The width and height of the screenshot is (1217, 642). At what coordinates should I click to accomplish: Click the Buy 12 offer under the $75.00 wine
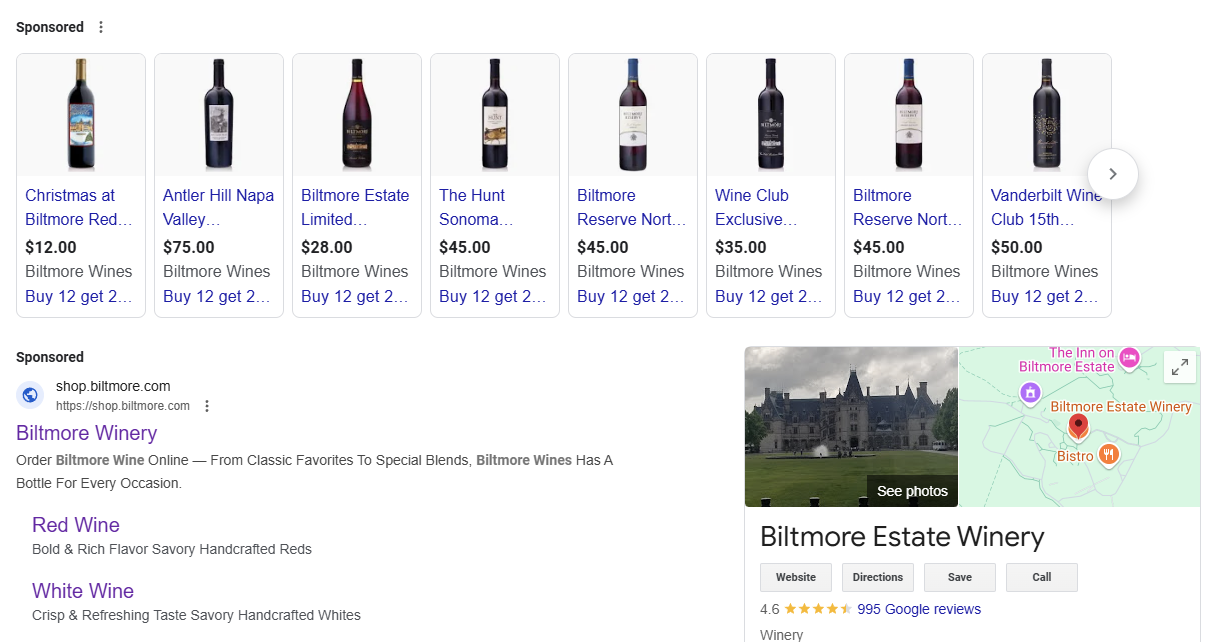coord(217,296)
